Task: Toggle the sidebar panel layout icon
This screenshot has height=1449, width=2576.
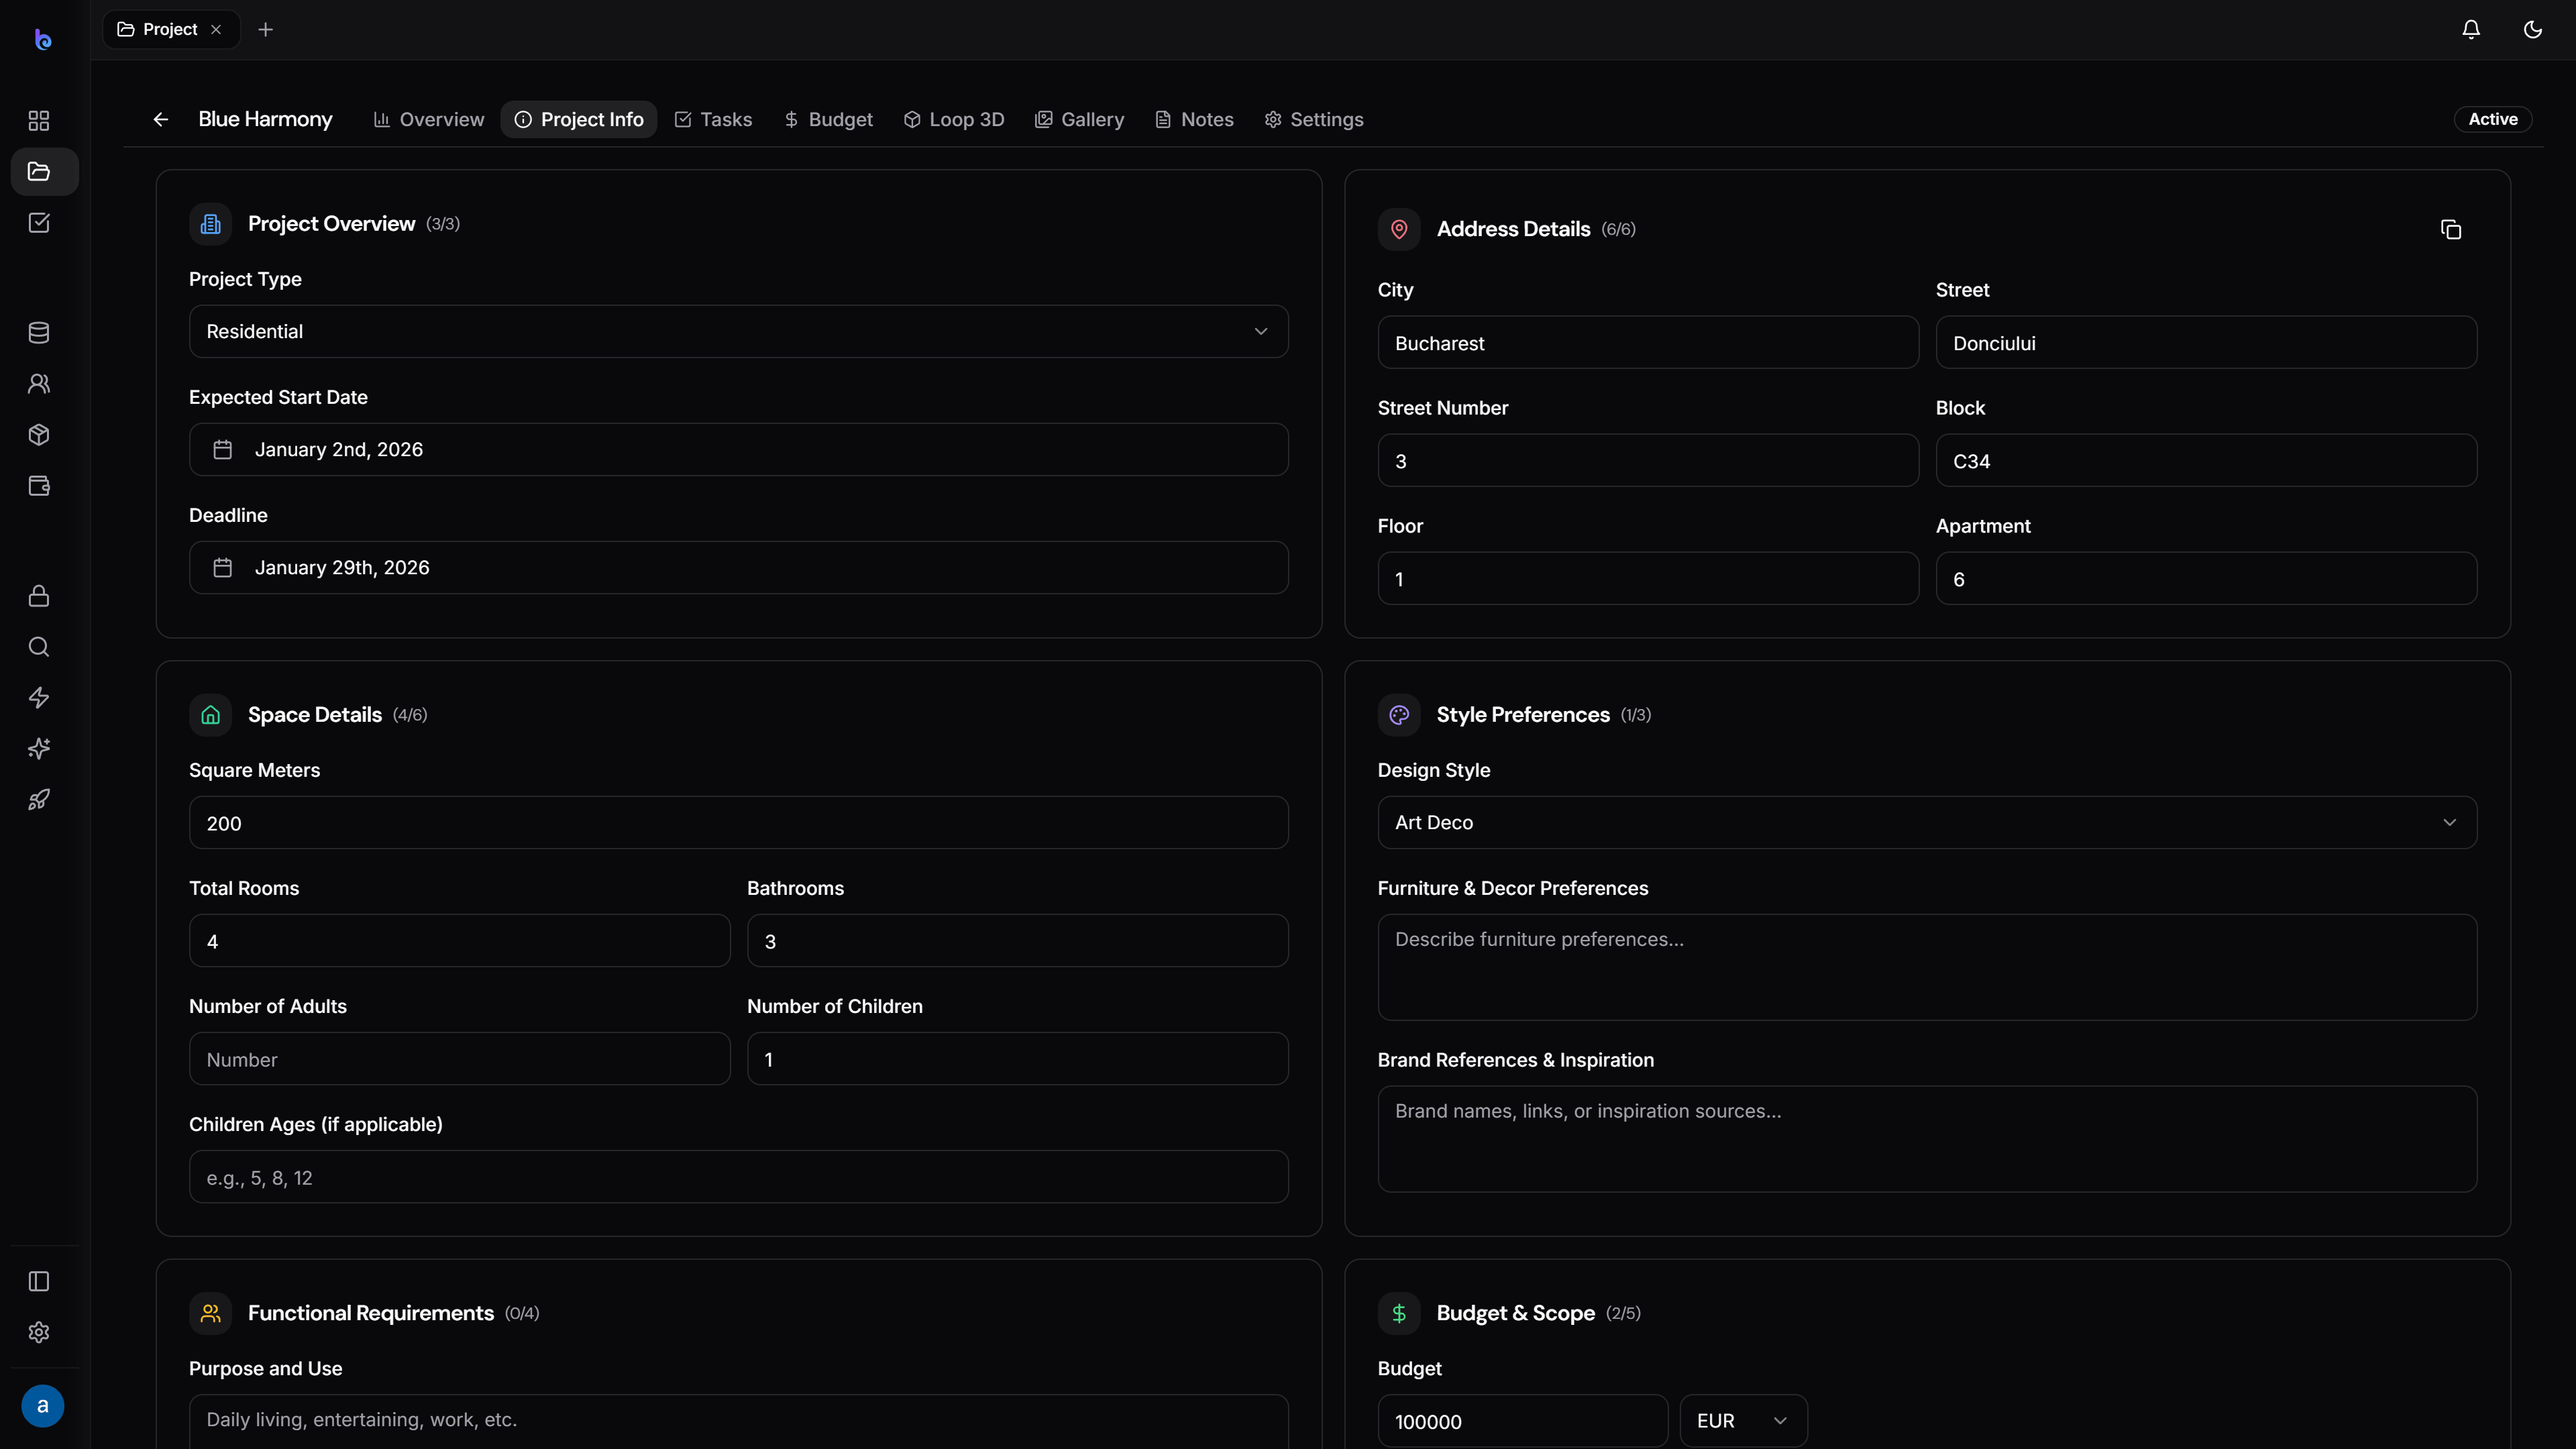Action: (39, 1281)
